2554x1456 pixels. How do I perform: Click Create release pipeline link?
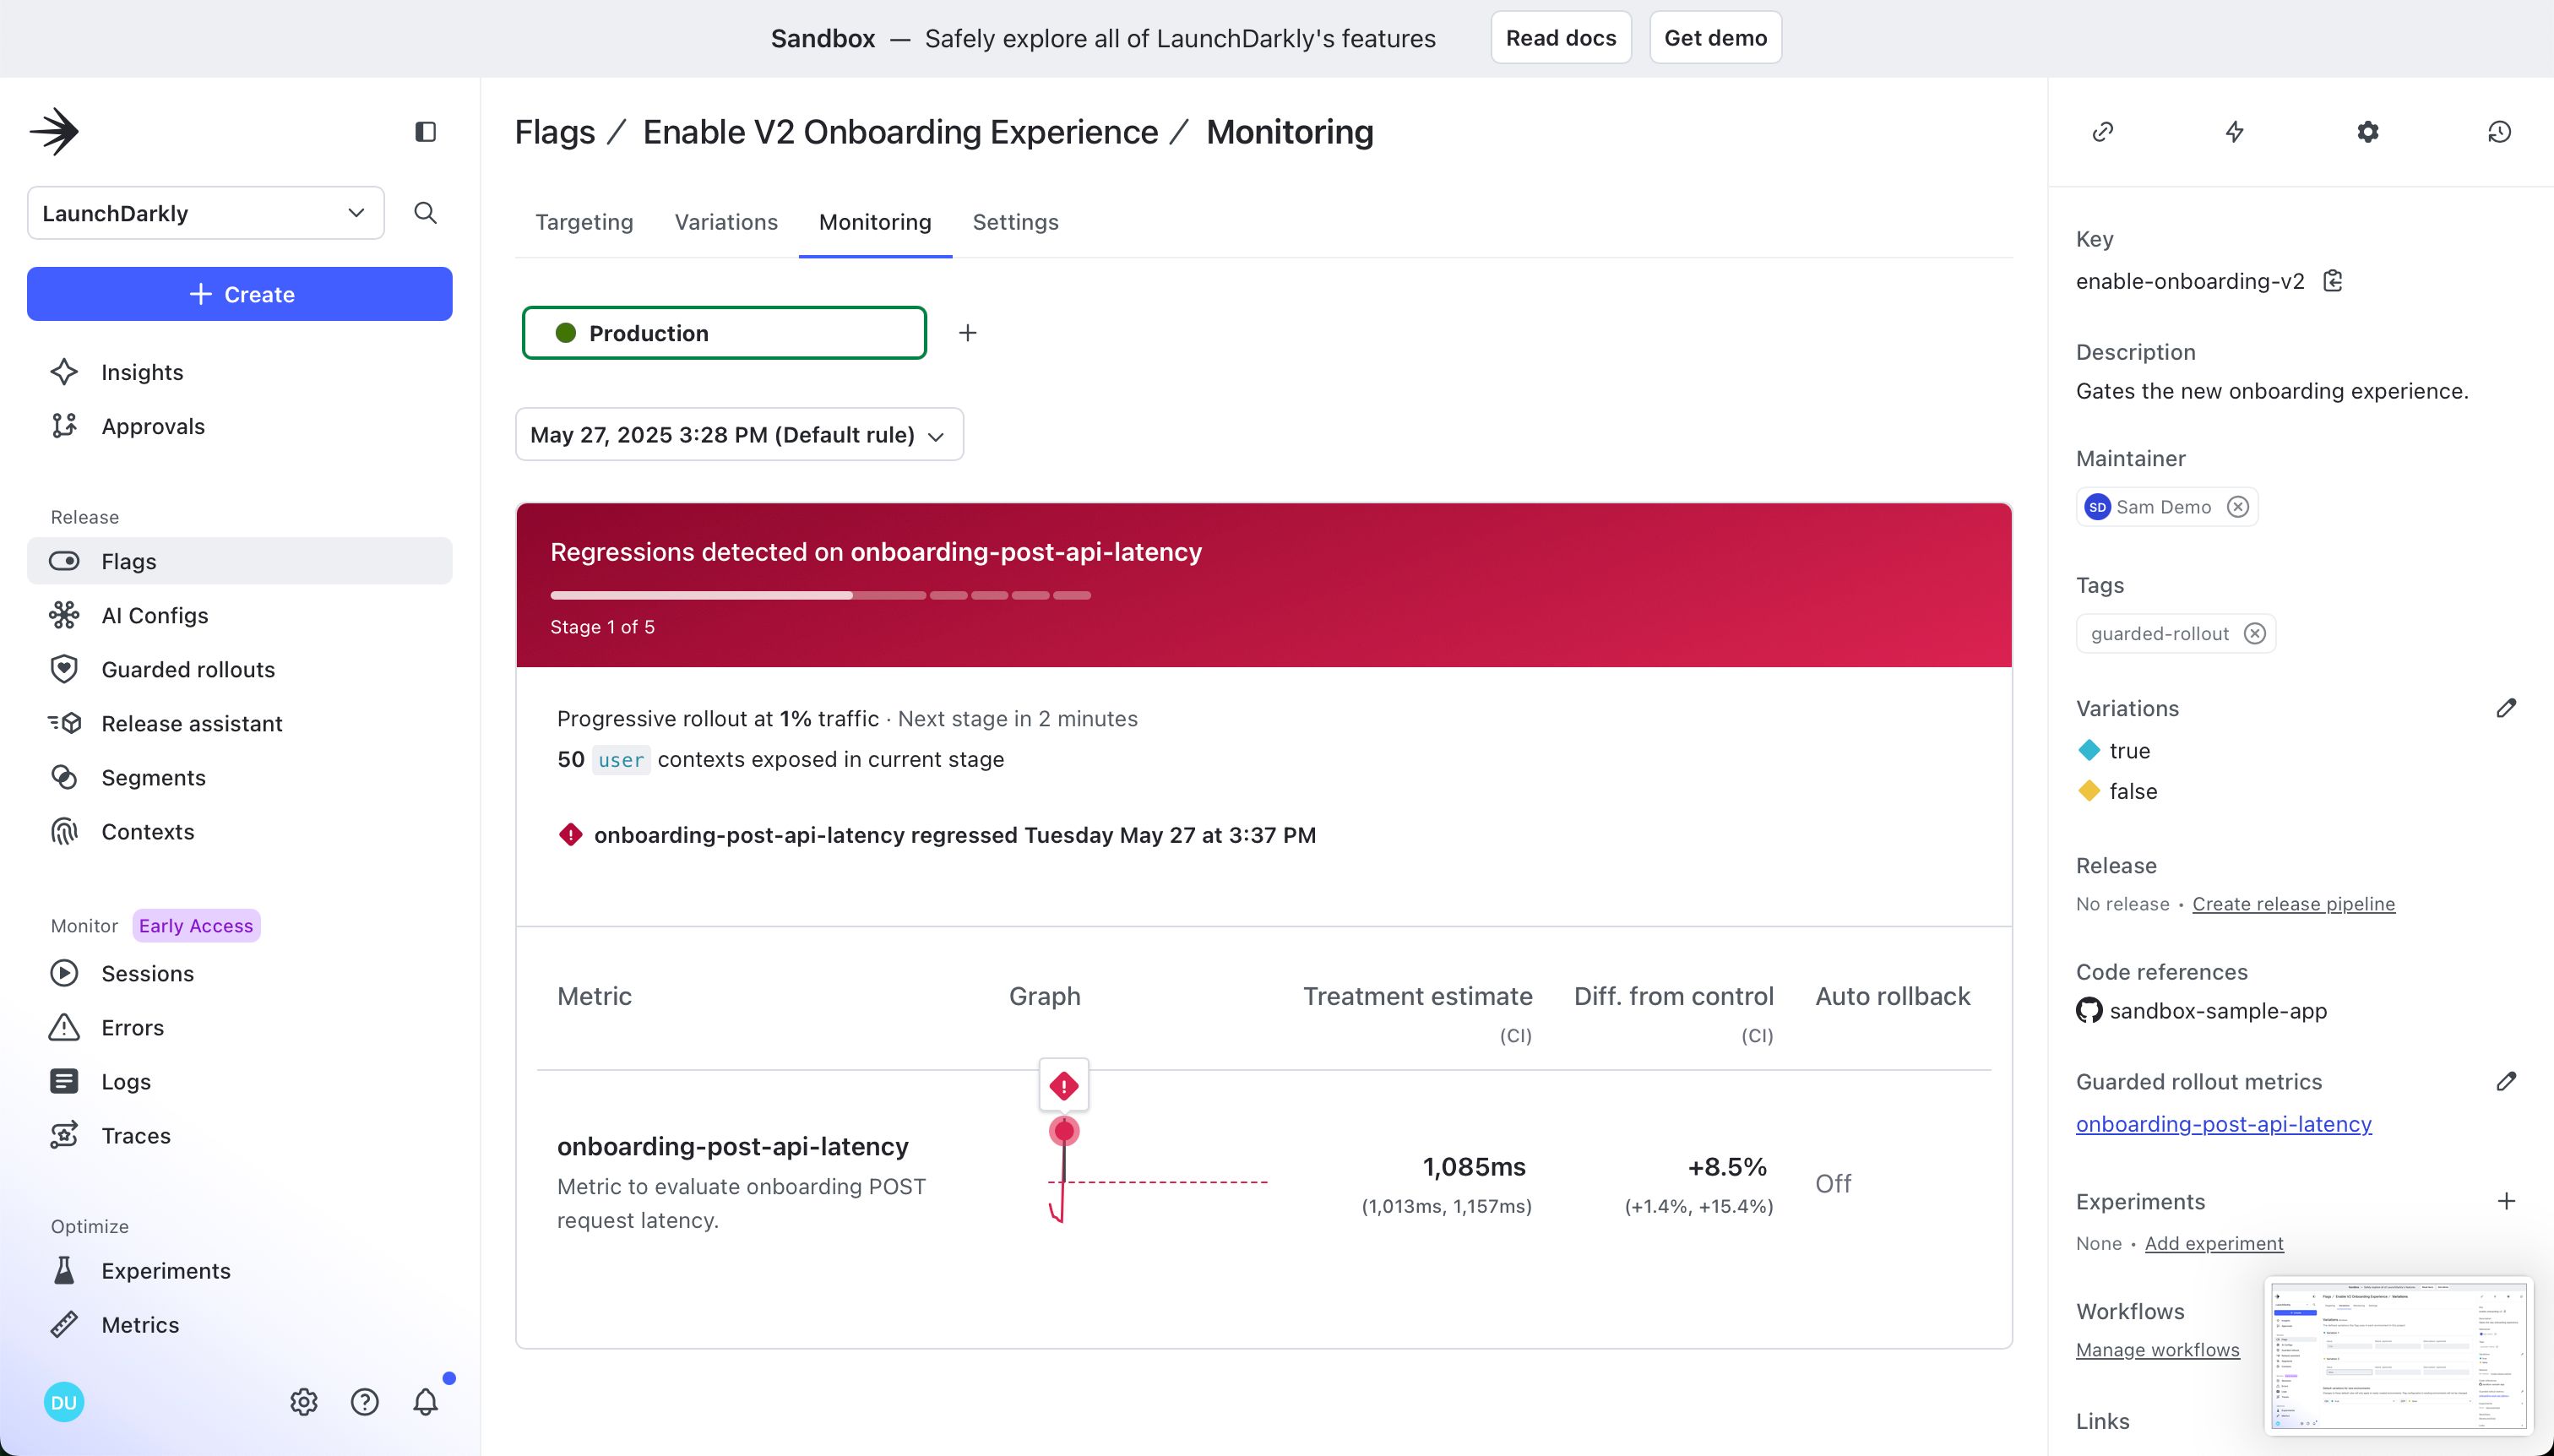click(x=2293, y=904)
